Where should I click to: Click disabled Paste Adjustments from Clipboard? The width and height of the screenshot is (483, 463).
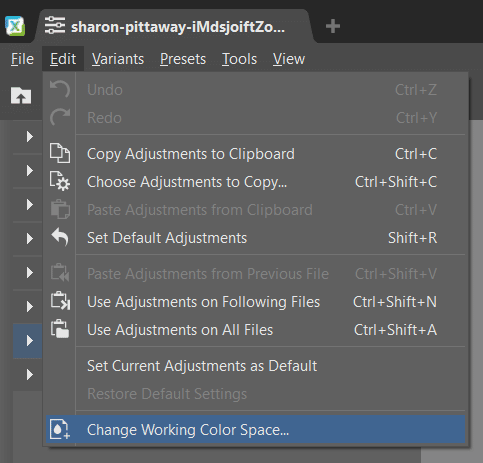tap(256, 210)
